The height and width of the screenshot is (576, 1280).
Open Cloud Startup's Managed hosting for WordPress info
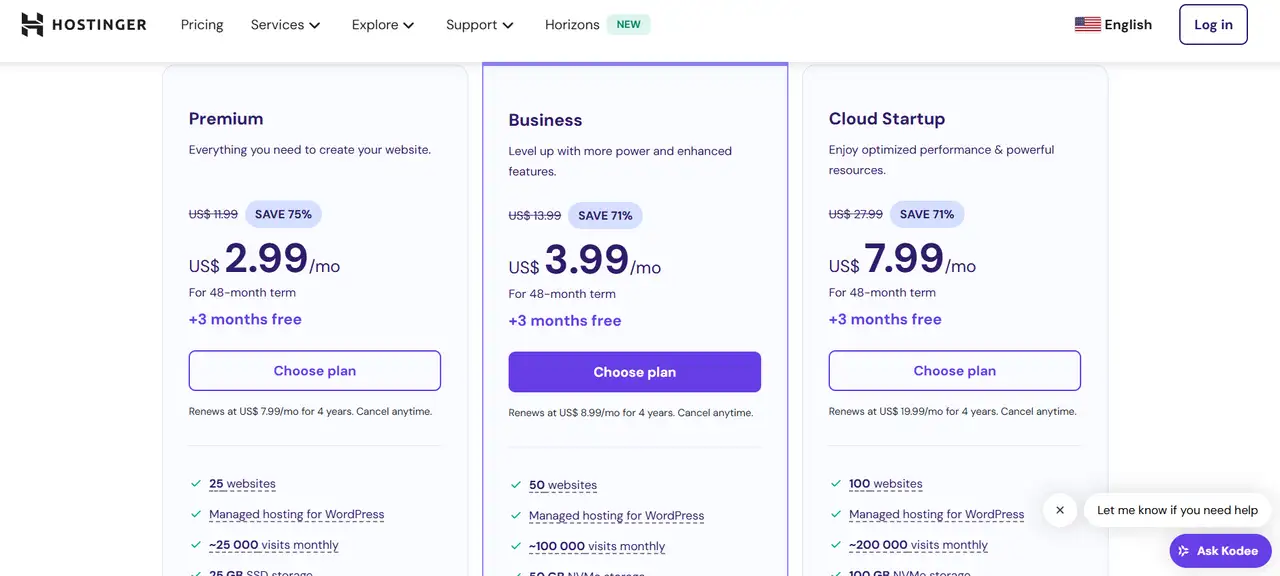pyautogui.click(x=937, y=514)
